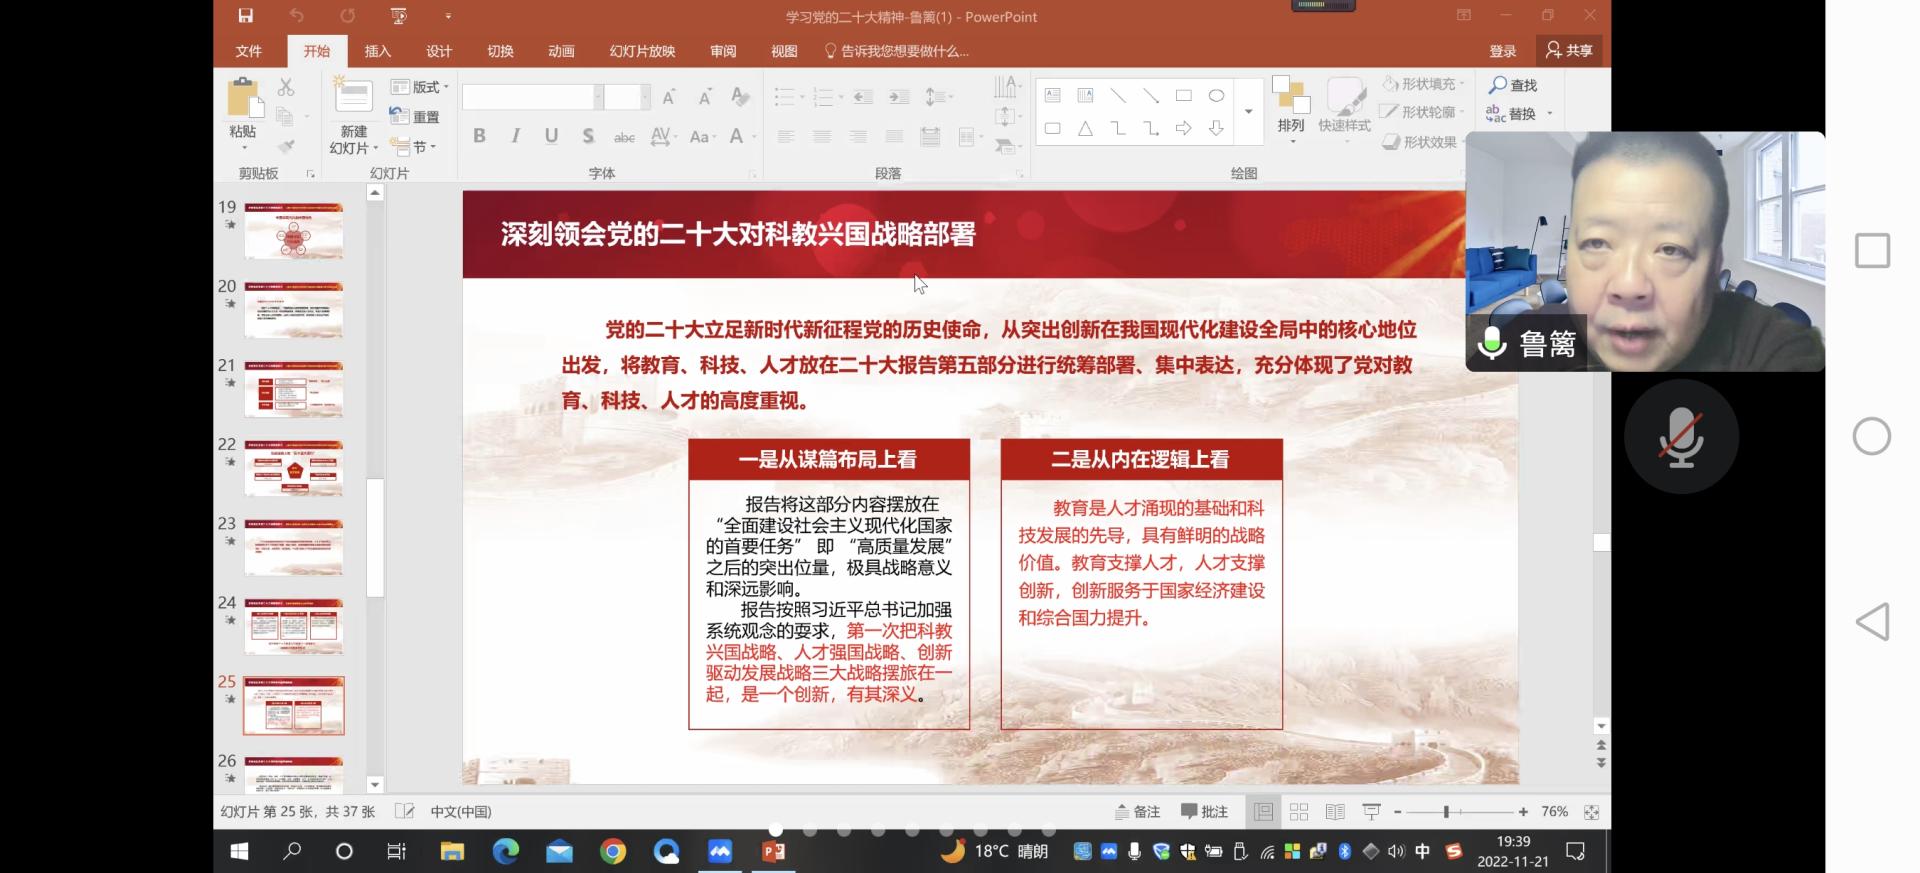The width and height of the screenshot is (1920, 873).
Task: Open the Section (节) dropdown
Action: coord(414,147)
